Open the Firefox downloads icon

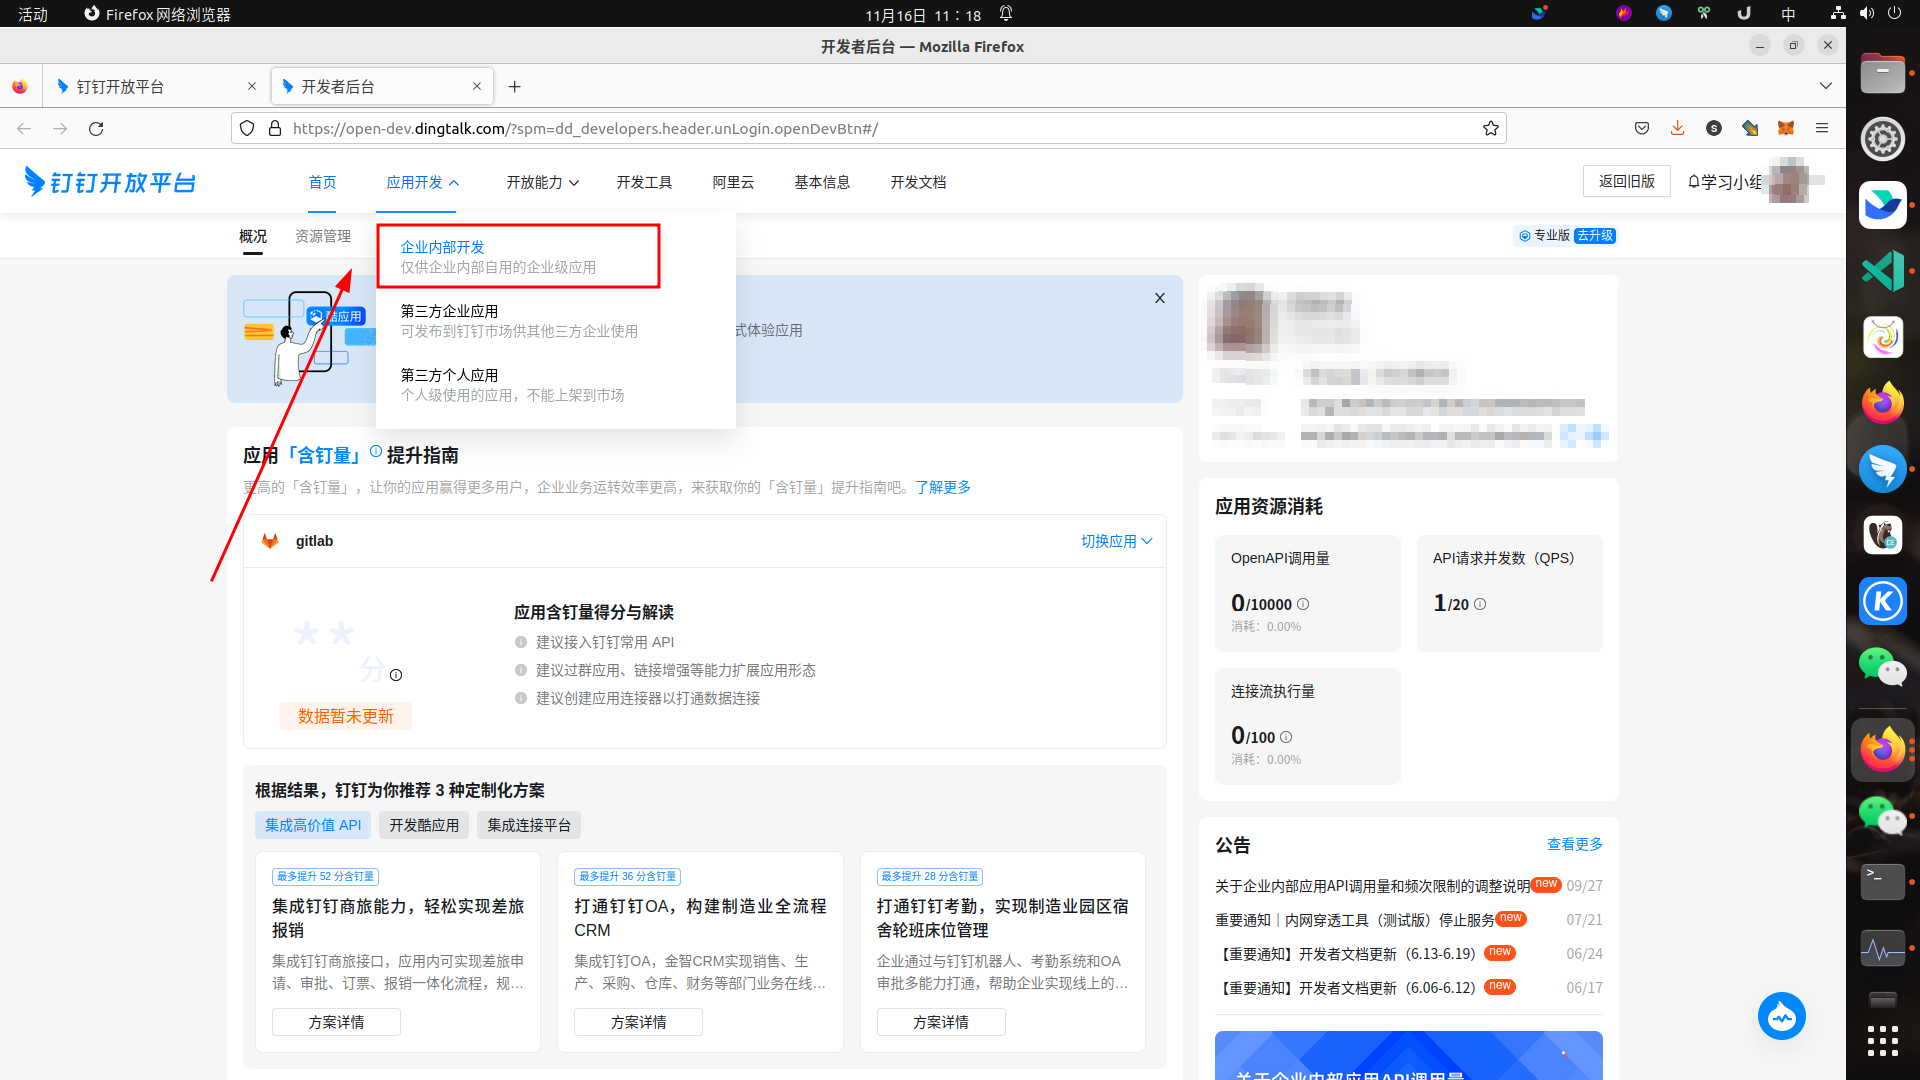(x=1677, y=128)
